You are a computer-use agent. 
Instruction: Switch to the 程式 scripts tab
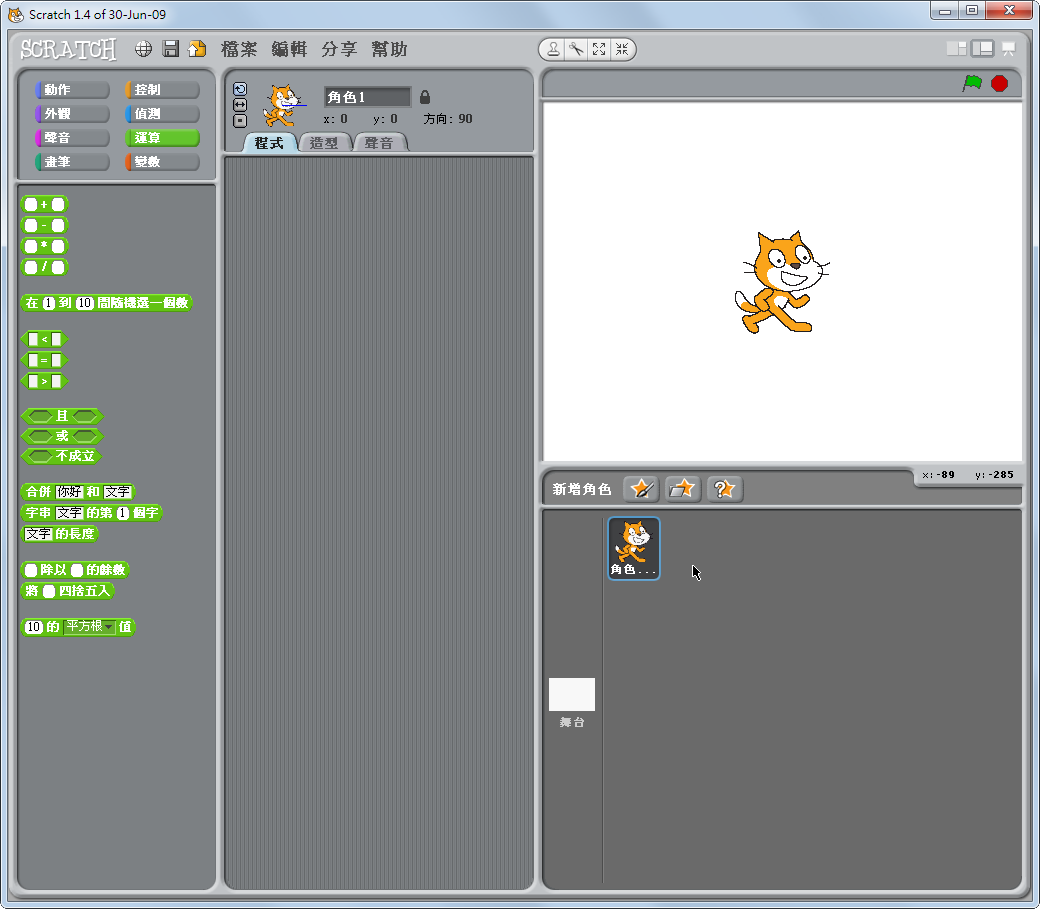[x=269, y=143]
